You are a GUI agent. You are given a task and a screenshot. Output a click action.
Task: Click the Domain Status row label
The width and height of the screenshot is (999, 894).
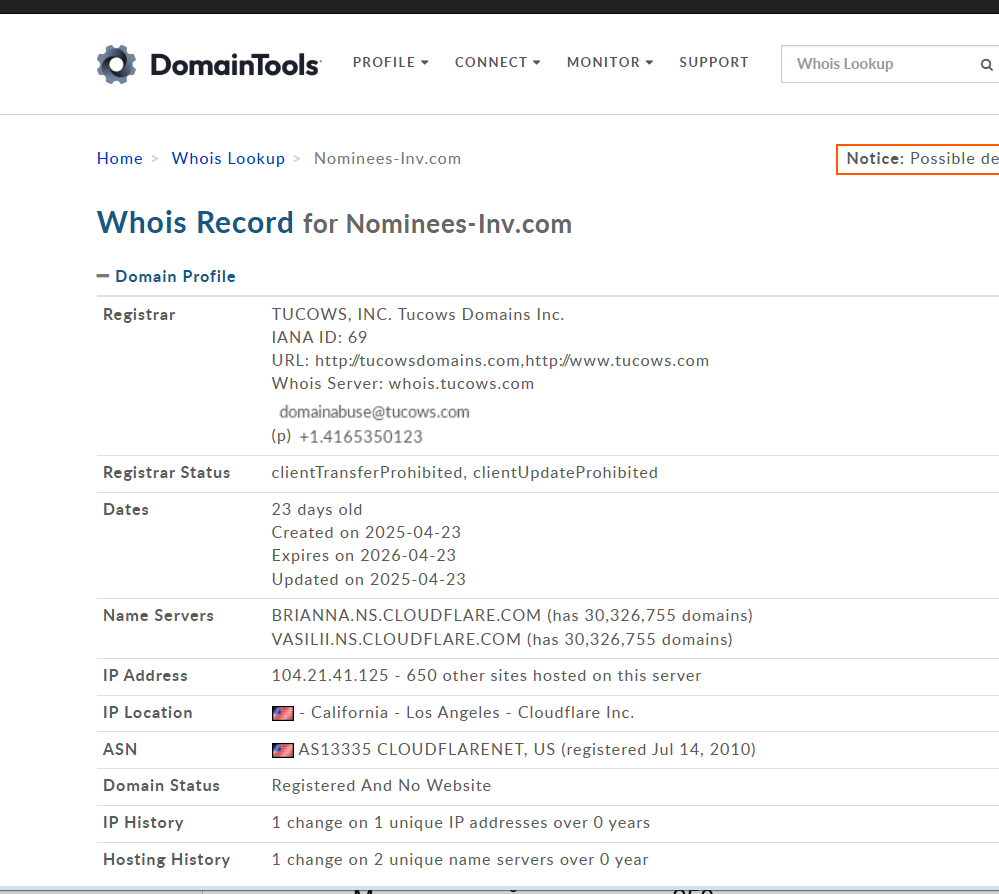[161, 786]
